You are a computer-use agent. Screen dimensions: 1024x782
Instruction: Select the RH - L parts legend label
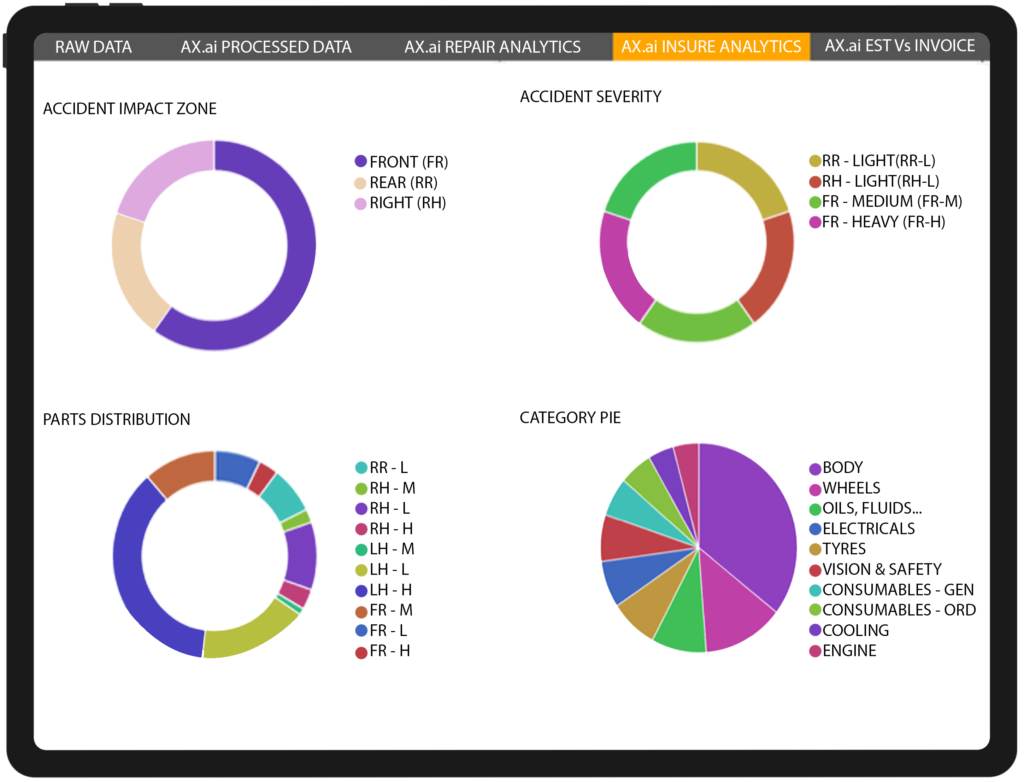[390, 508]
